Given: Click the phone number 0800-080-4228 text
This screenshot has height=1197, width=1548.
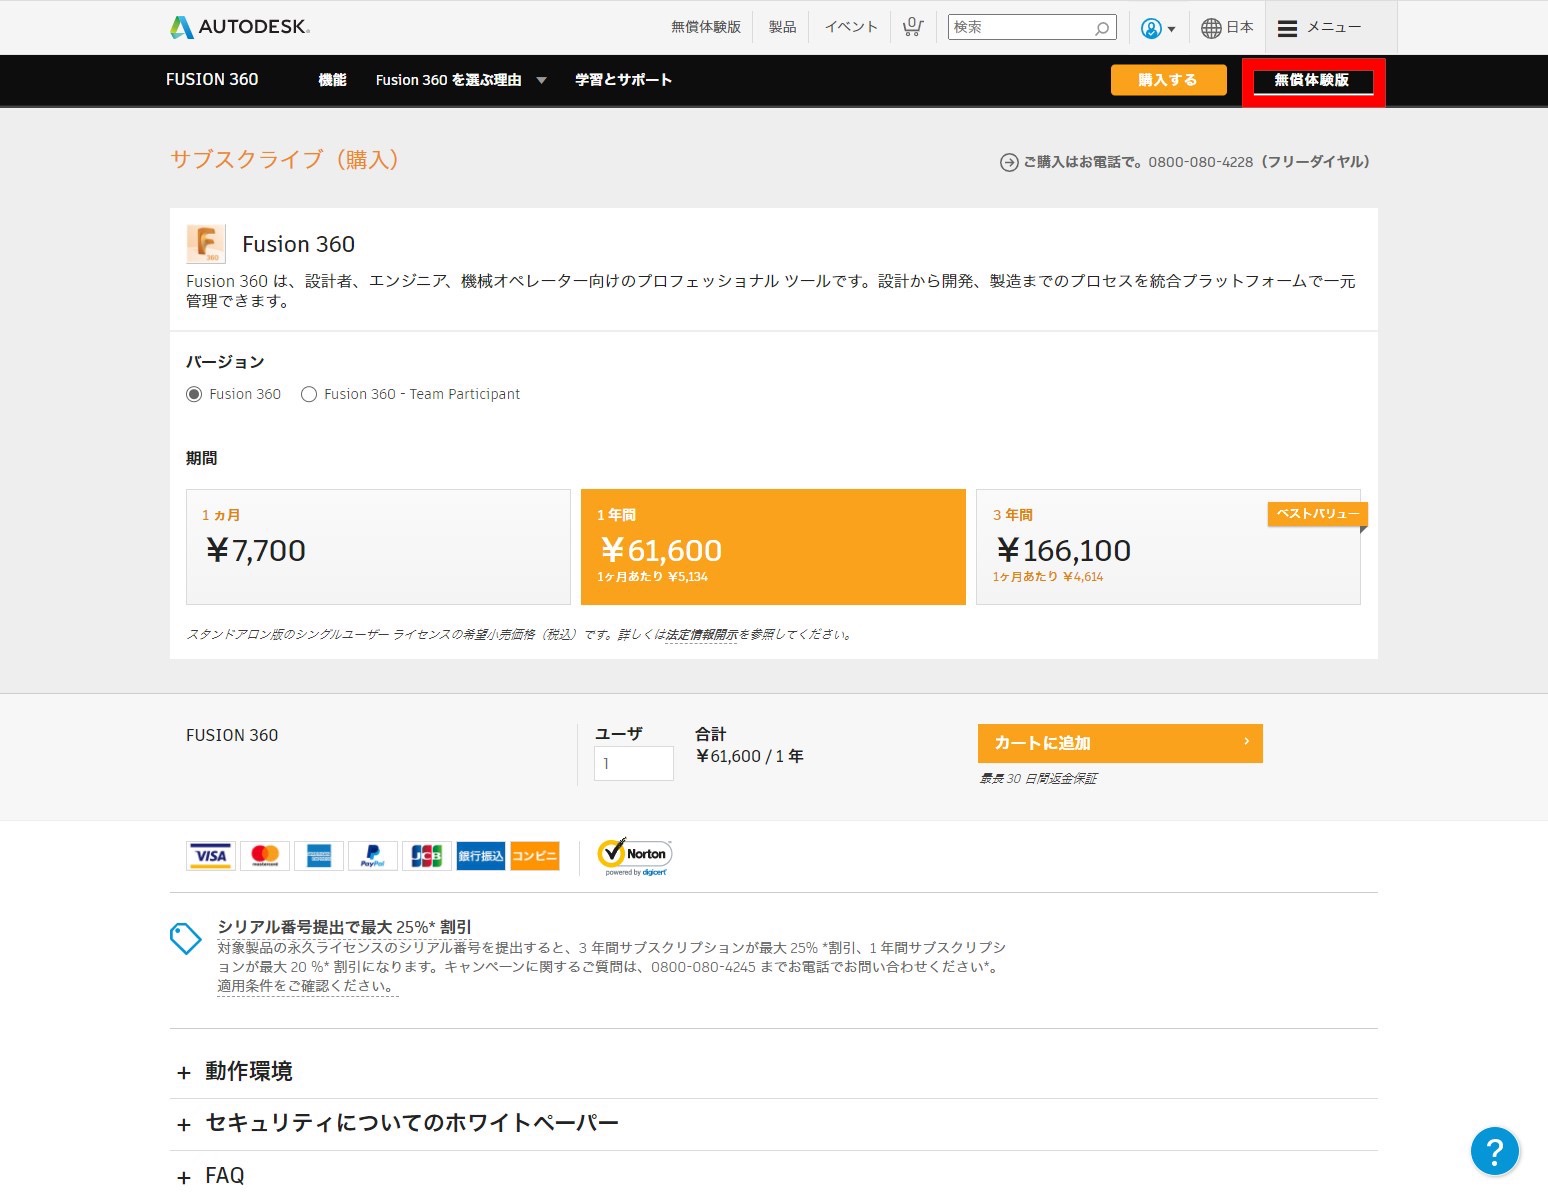Looking at the screenshot, I should 1200,162.
